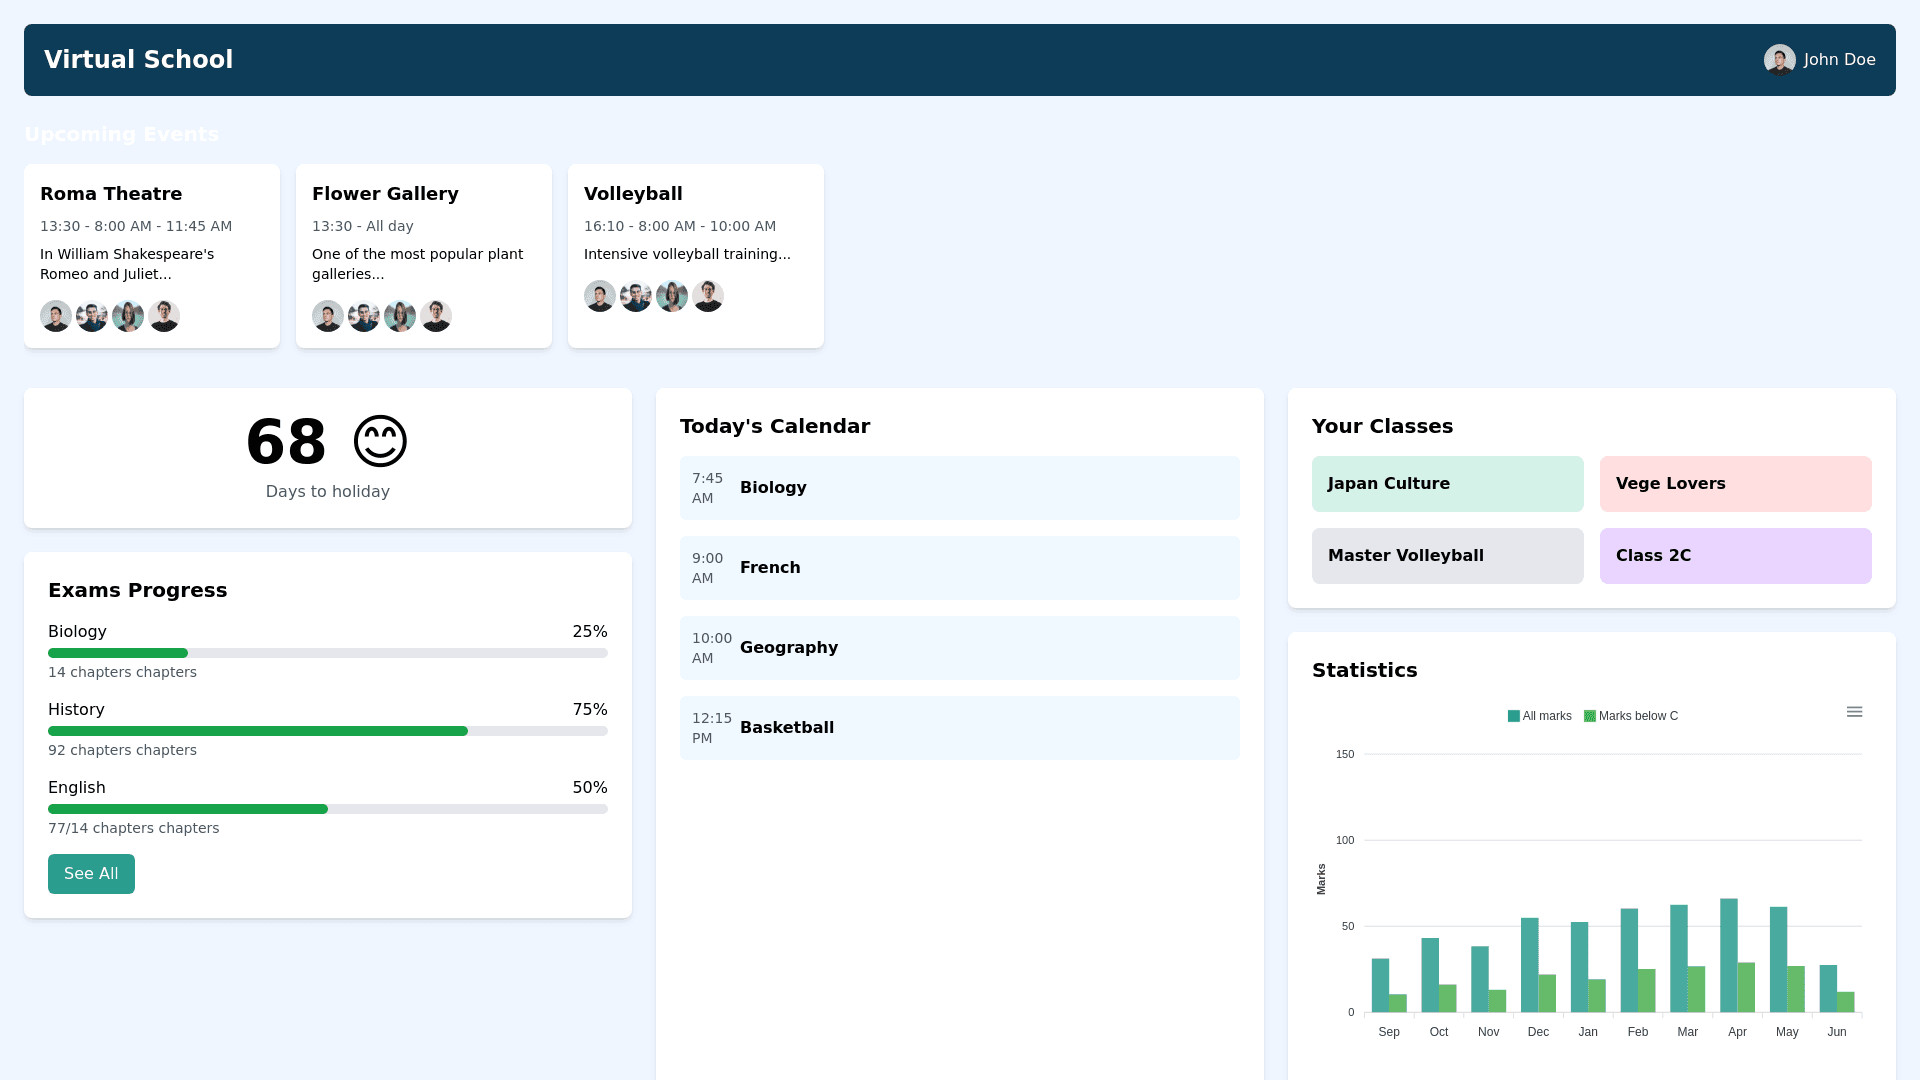The width and height of the screenshot is (1920, 1080).
Task: Open the Japan Culture class
Action: click(x=1447, y=484)
